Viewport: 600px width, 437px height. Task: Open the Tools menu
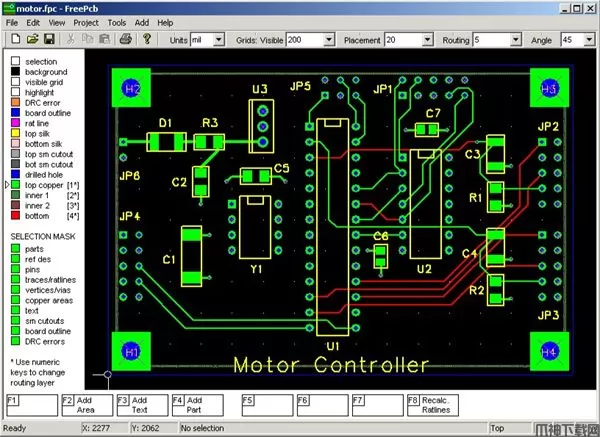pyautogui.click(x=117, y=23)
